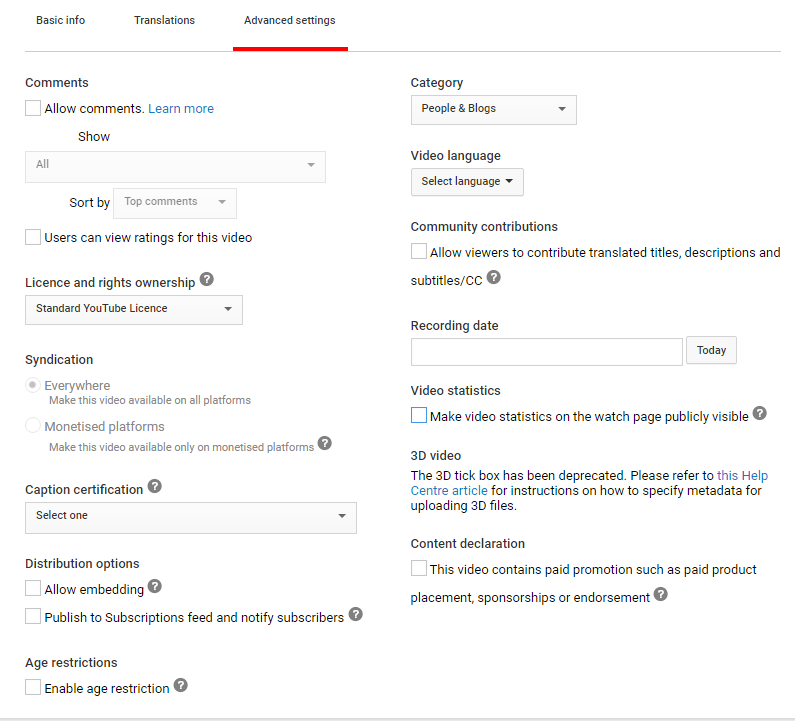The image size is (795, 721).
Task: Click the "Syndication" heading
Action: coord(59,360)
